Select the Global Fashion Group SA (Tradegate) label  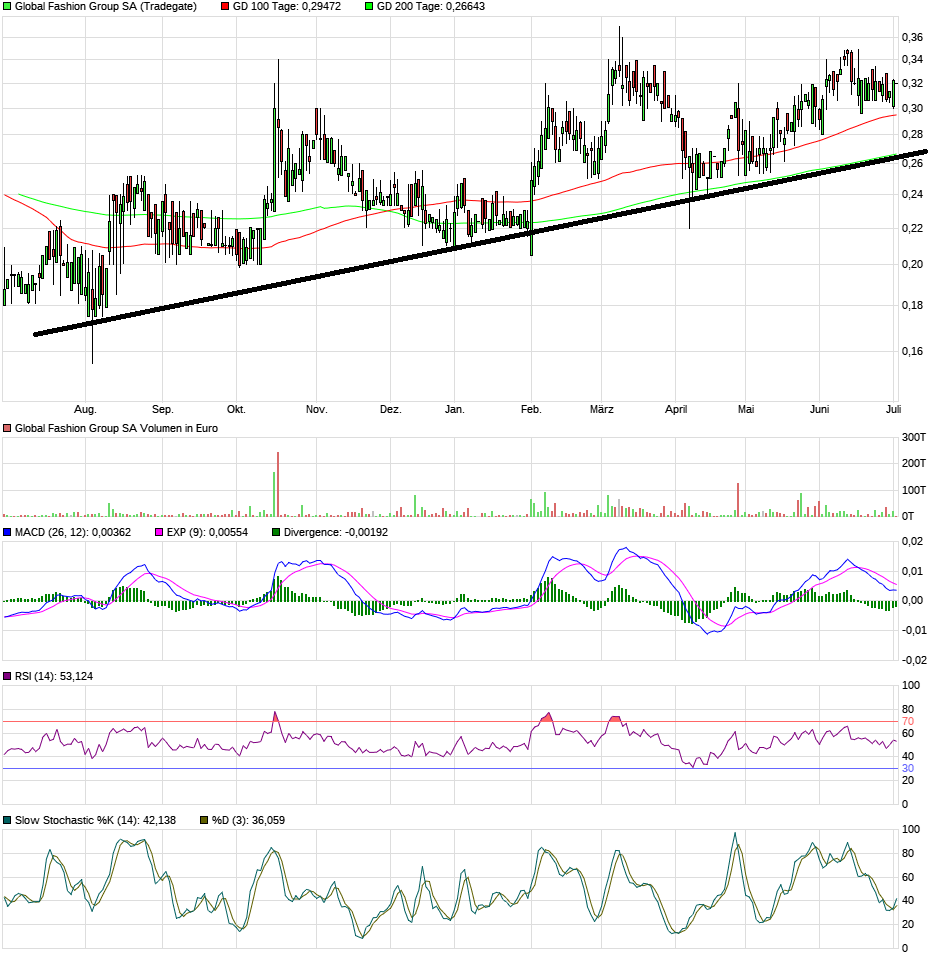tap(106, 7)
